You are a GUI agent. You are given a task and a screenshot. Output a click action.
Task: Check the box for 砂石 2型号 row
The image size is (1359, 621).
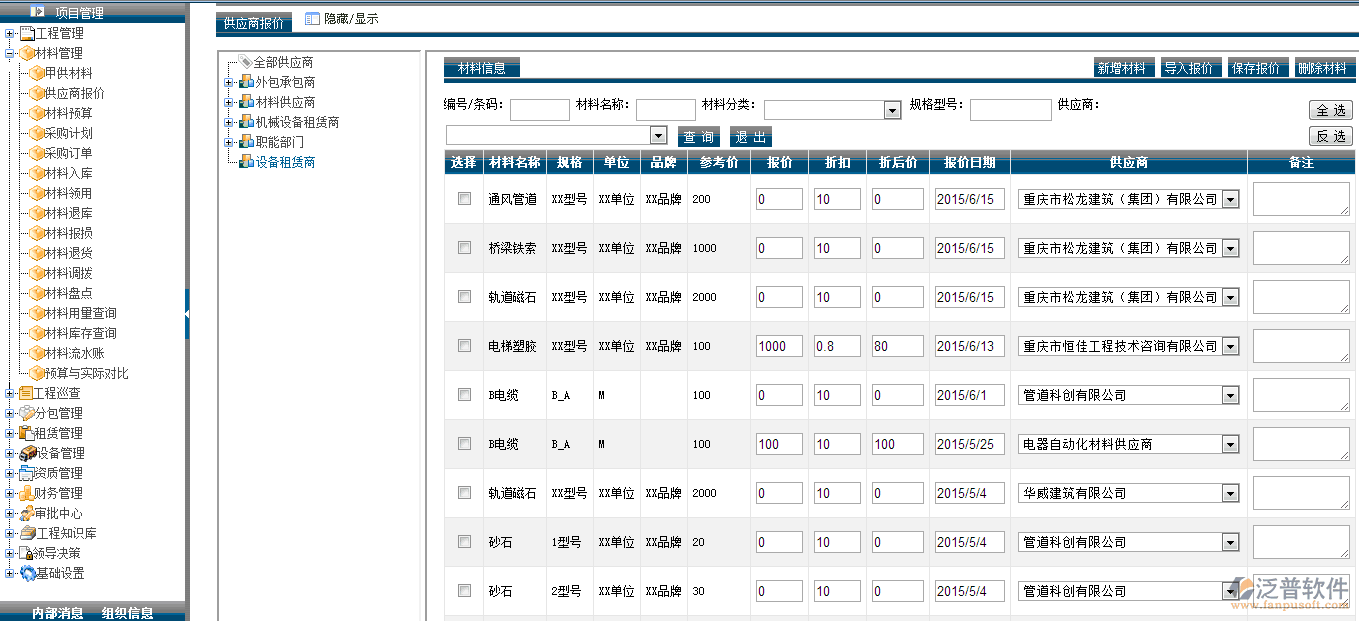pyautogui.click(x=464, y=590)
